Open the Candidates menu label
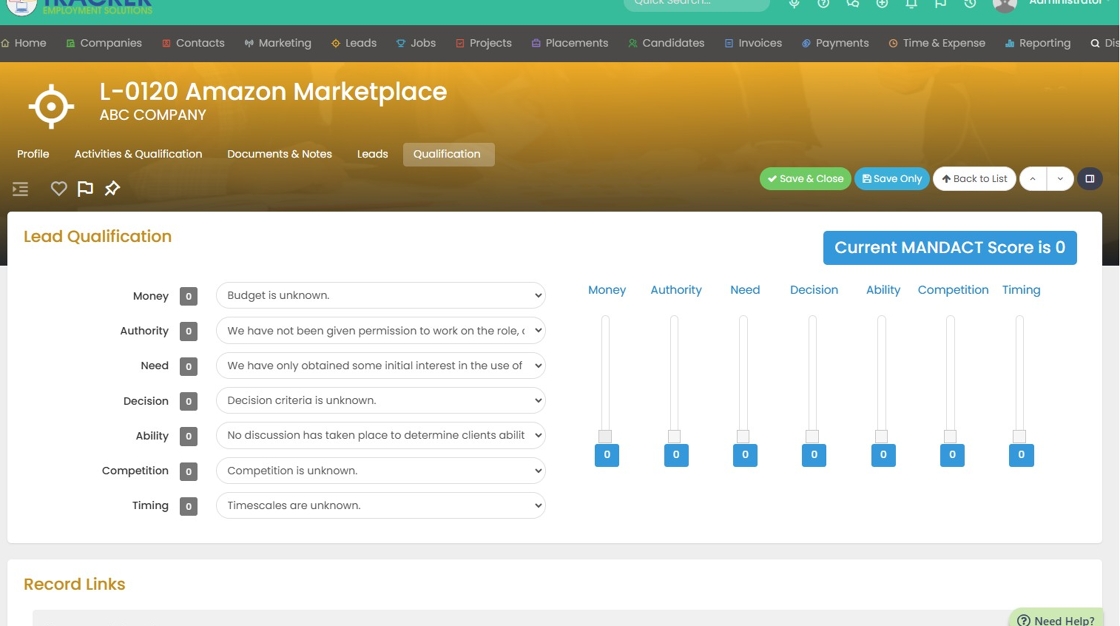 pyautogui.click(x=673, y=43)
